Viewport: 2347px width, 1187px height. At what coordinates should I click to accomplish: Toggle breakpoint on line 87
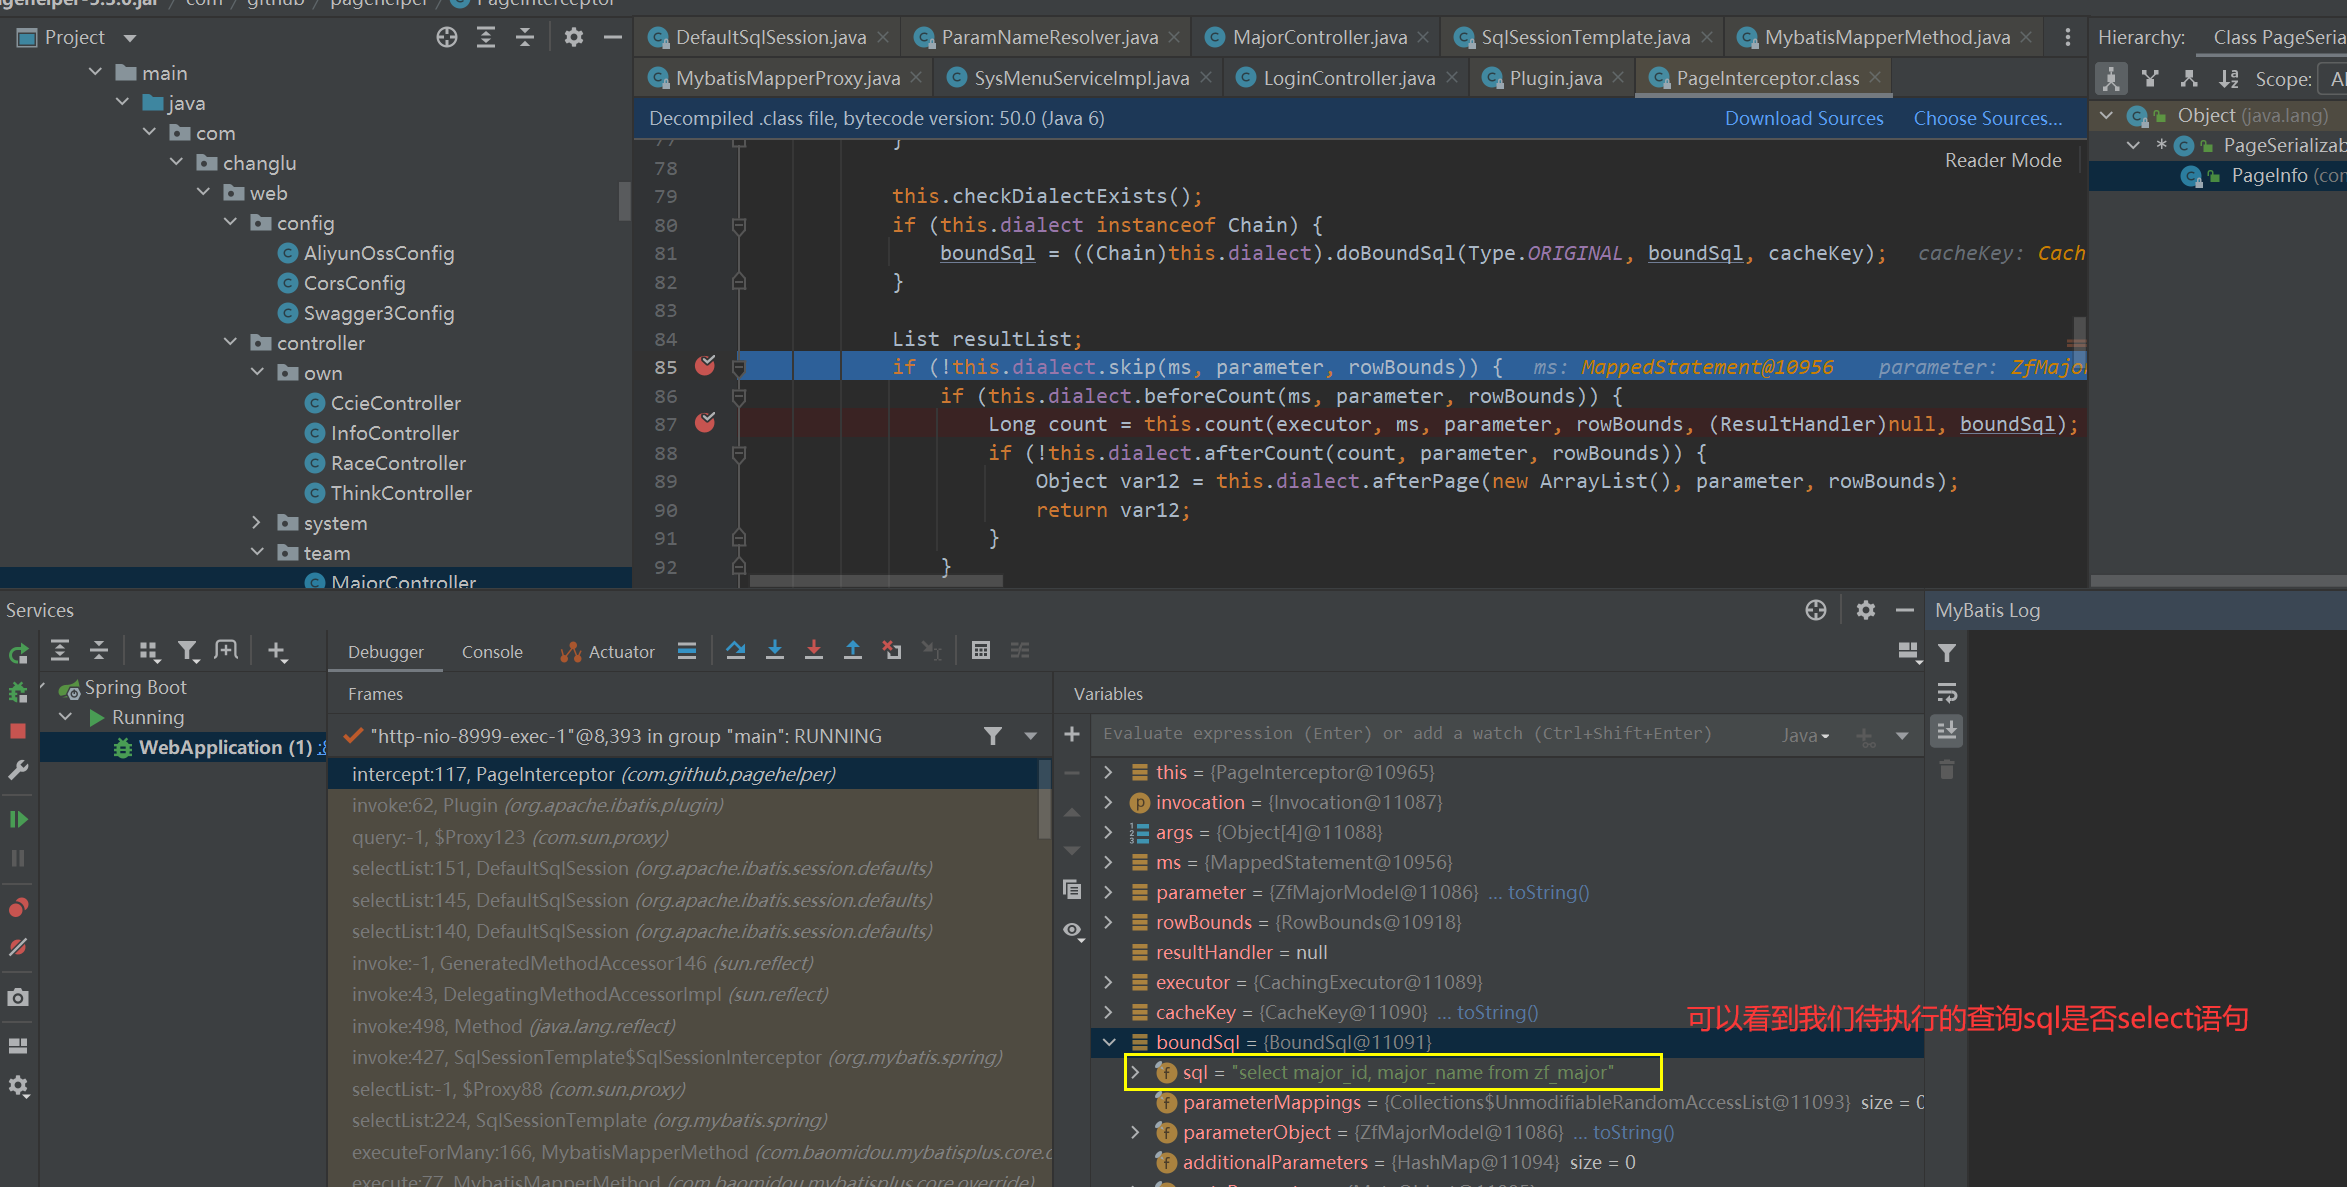pyautogui.click(x=705, y=423)
